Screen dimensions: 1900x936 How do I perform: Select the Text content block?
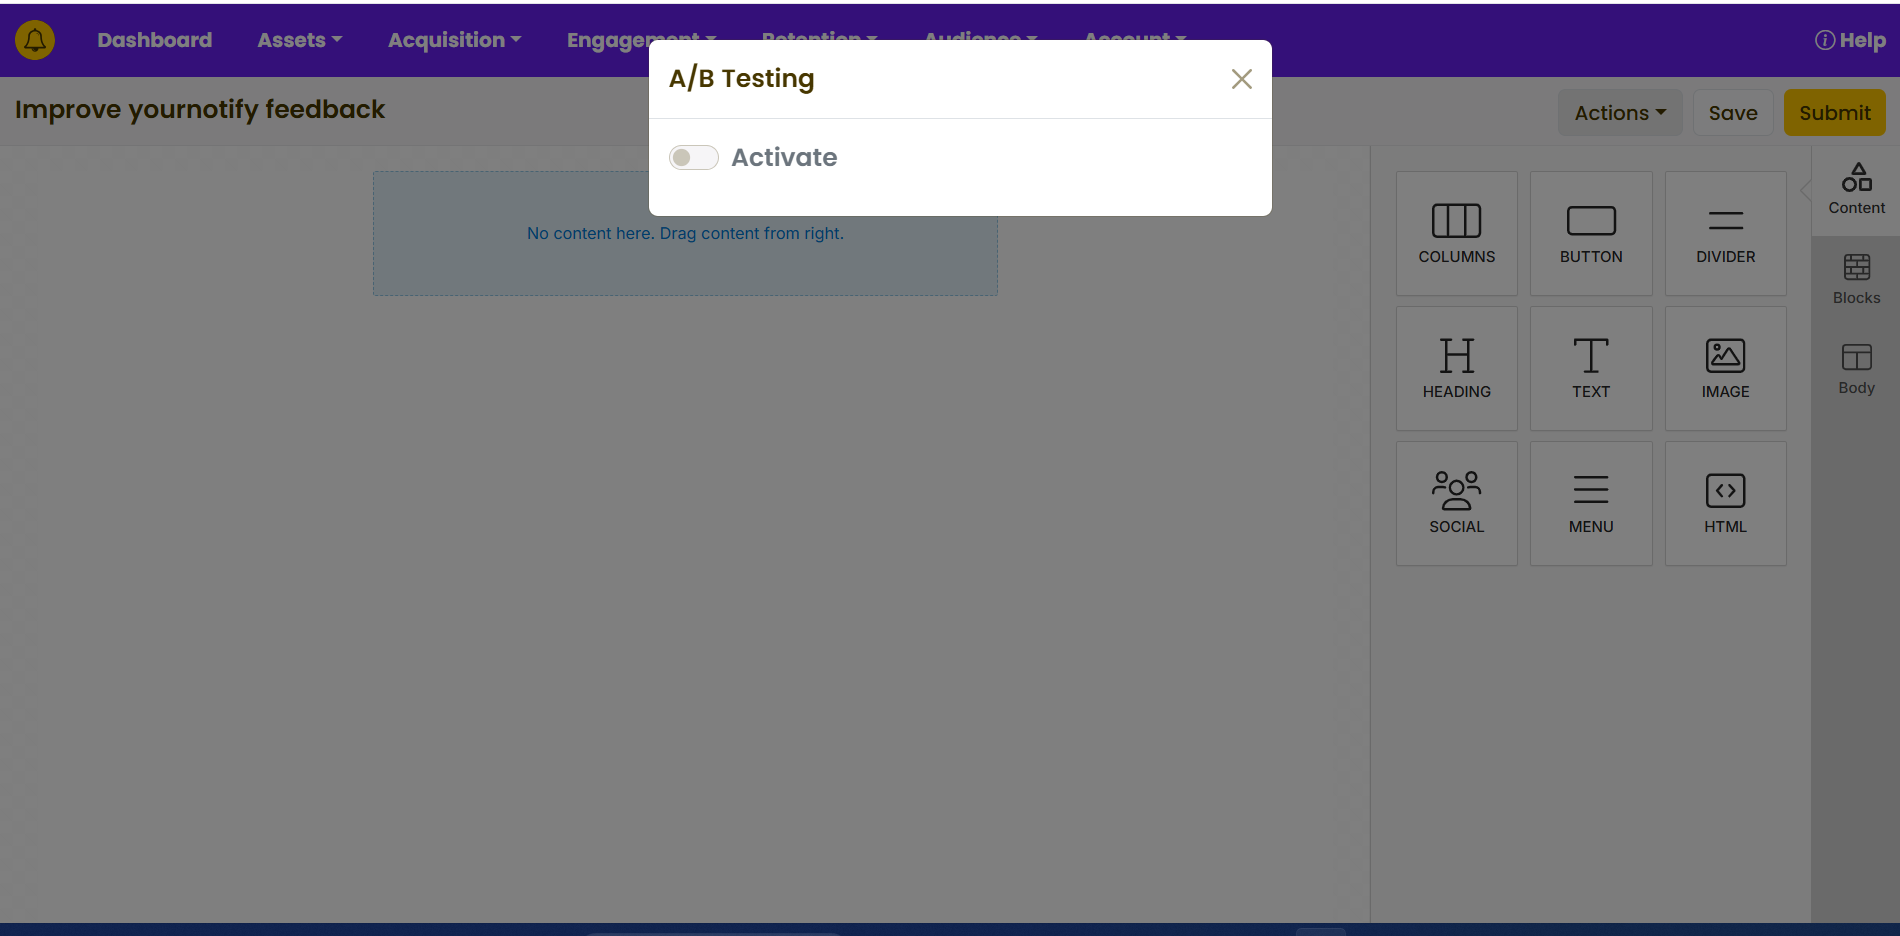pyautogui.click(x=1590, y=368)
